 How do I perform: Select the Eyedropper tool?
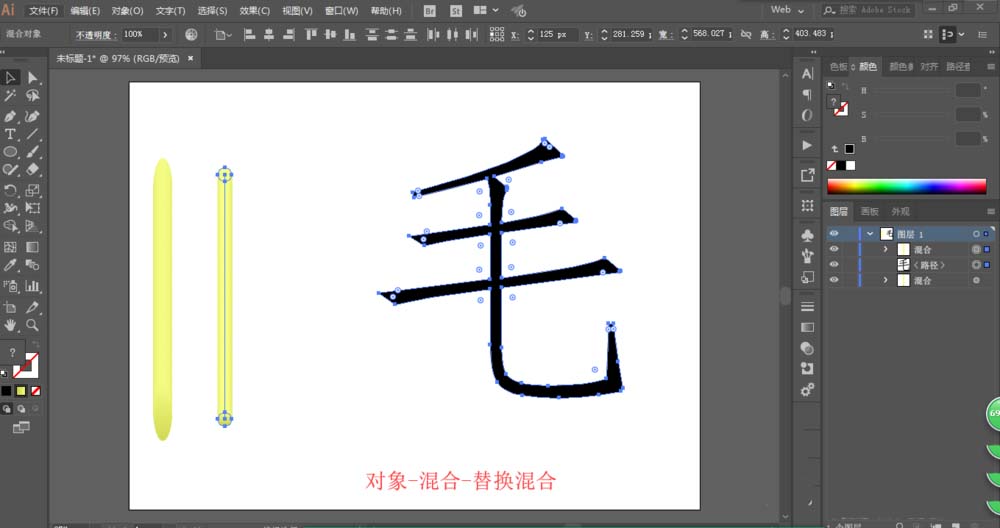[x=10, y=265]
